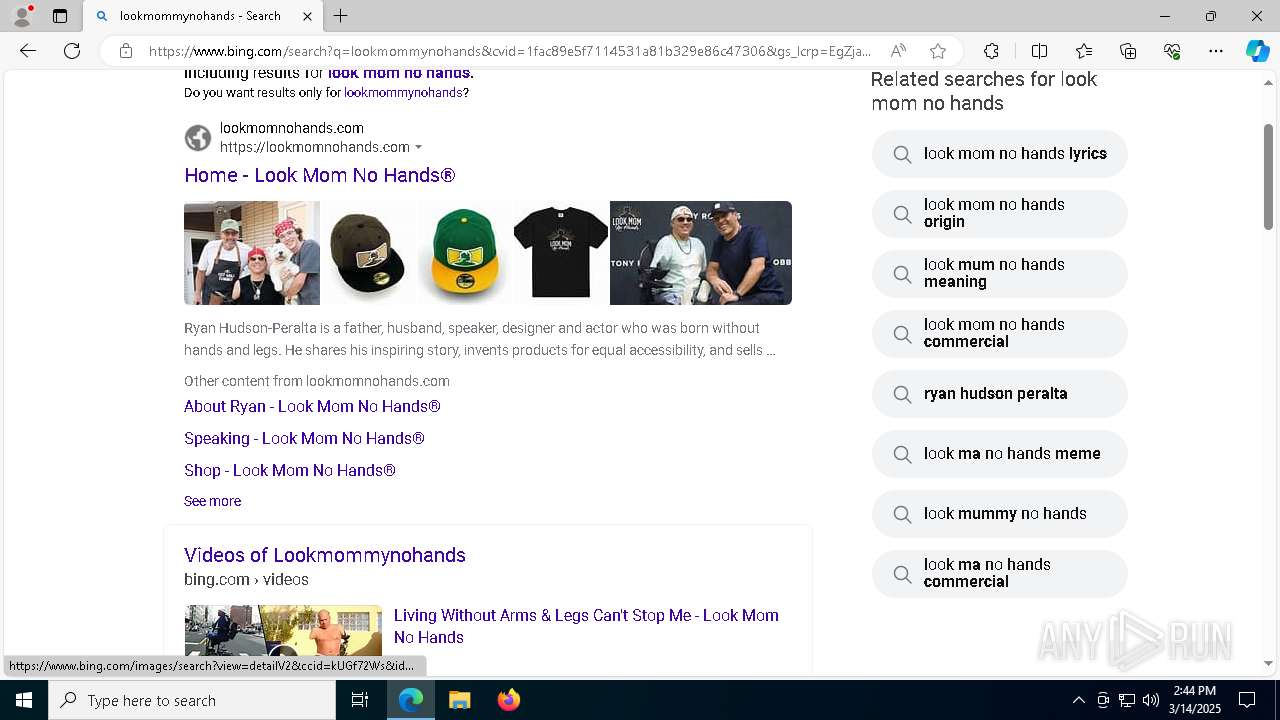Open a new tab with plus button
This screenshot has width=1280, height=720.
[x=341, y=16]
